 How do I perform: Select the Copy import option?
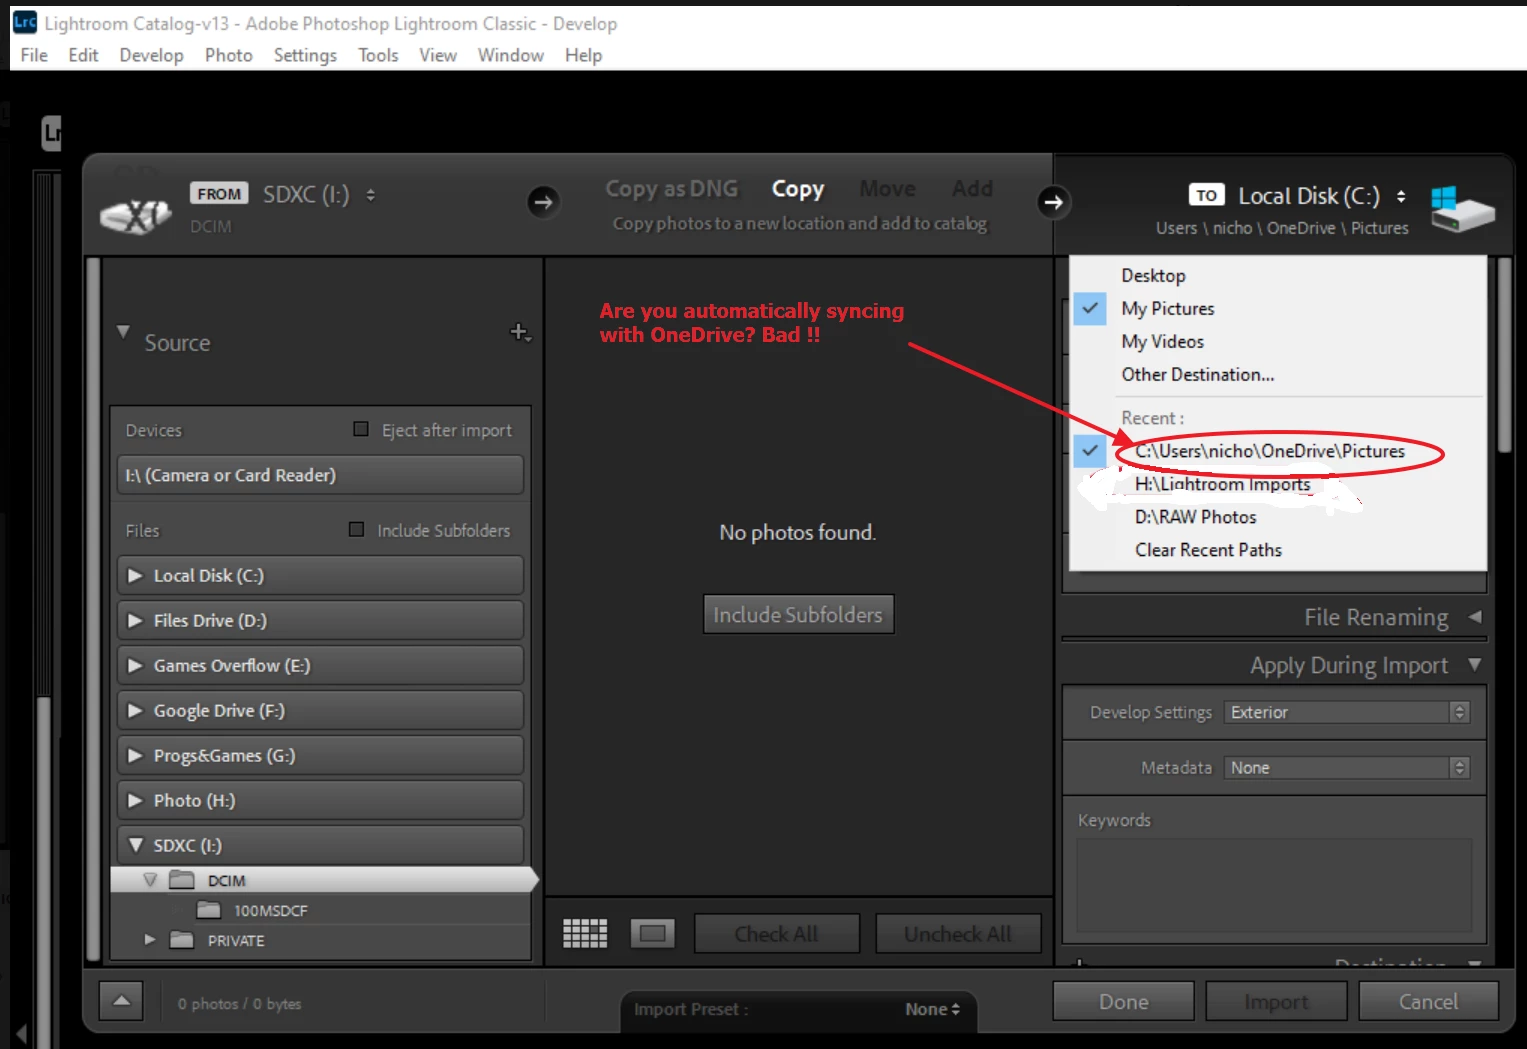click(798, 189)
